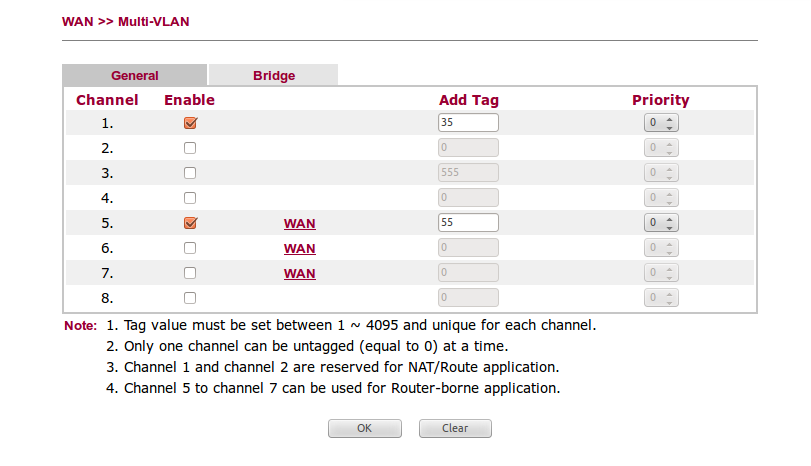Viewport: 811px width, 466px height.
Task: Enable channel 6 checkbox
Action: pos(190,248)
